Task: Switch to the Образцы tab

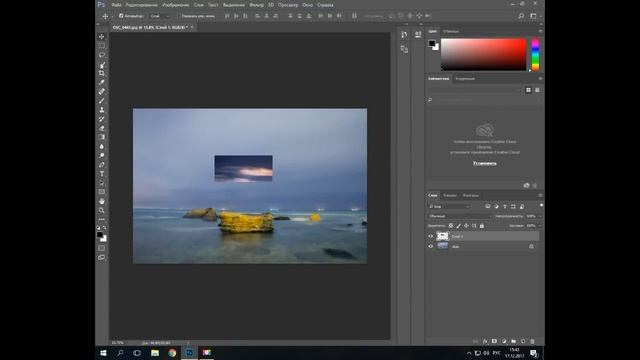Action: (451, 31)
